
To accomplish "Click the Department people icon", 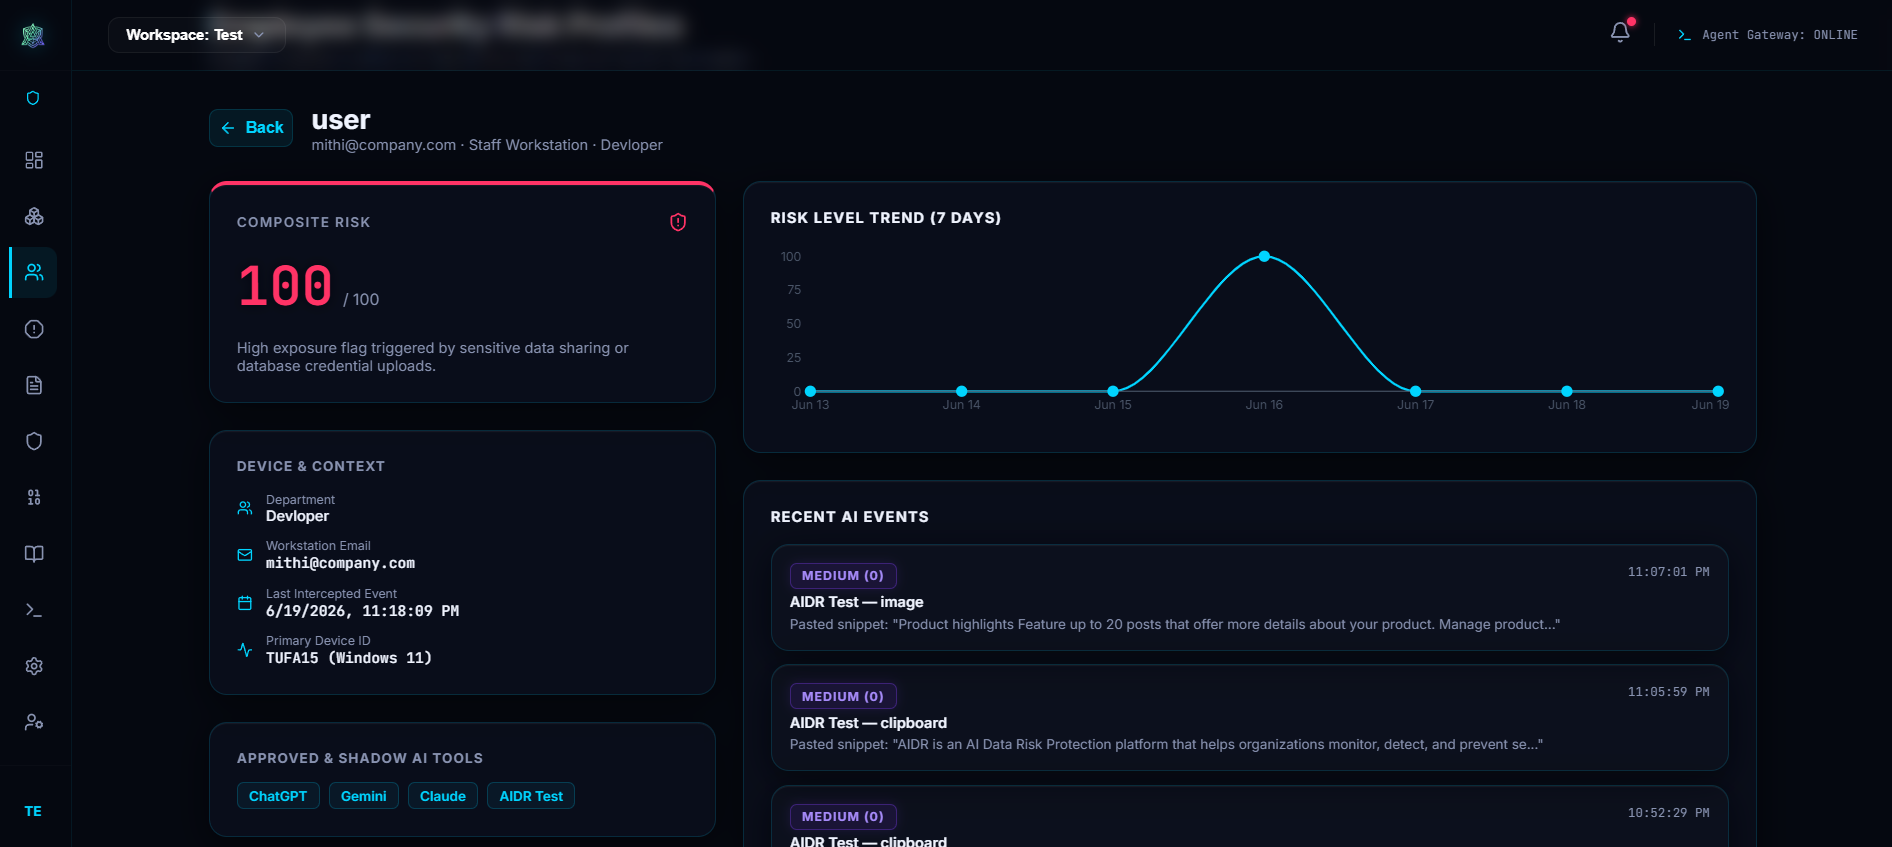I will pos(245,508).
